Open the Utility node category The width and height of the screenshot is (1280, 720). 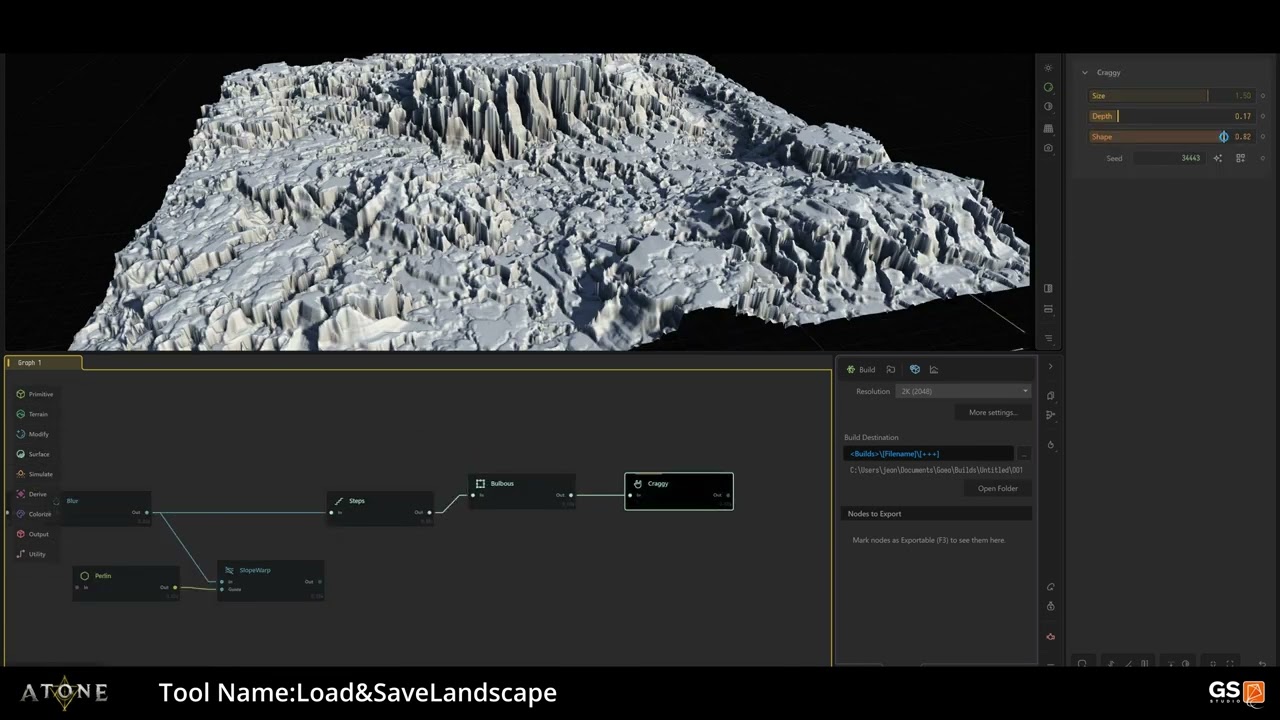click(32, 554)
